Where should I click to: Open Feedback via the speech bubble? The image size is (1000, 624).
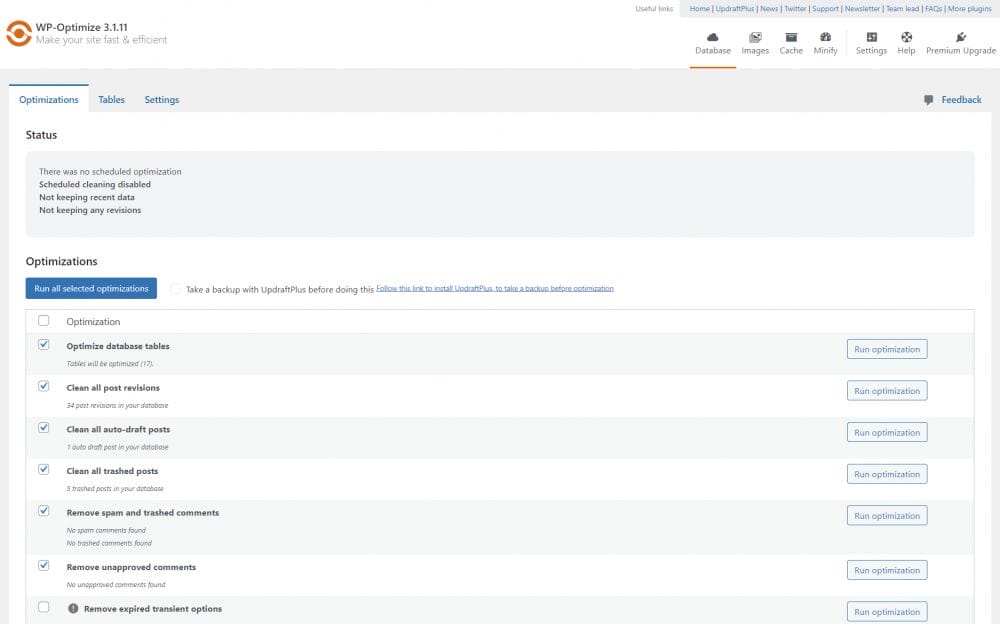pos(929,100)
